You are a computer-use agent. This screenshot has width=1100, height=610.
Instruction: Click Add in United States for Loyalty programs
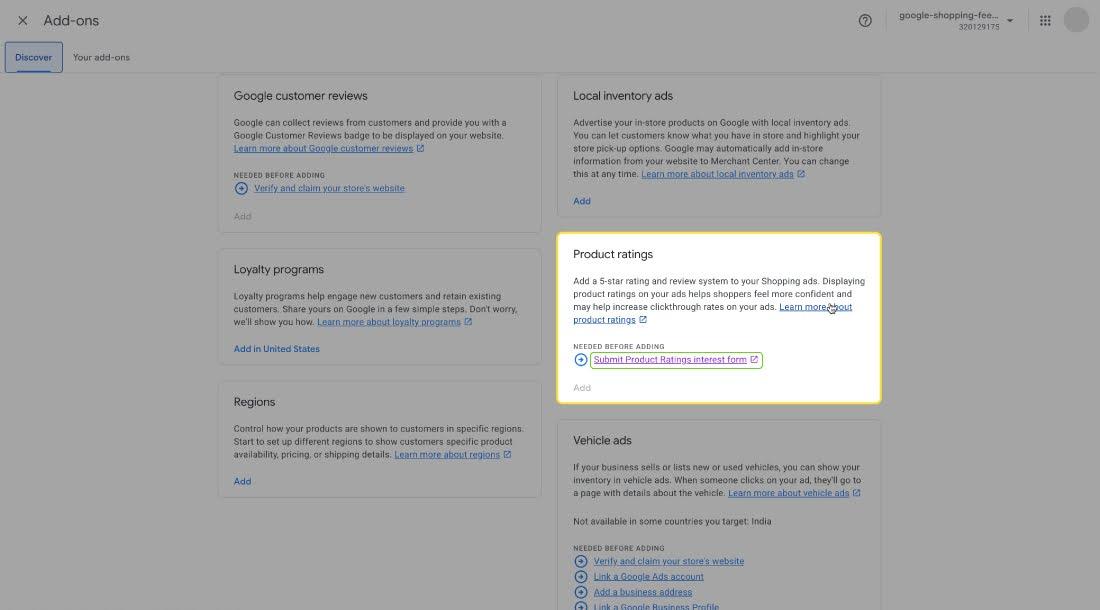pyautogui.click(x=276, y=349)
